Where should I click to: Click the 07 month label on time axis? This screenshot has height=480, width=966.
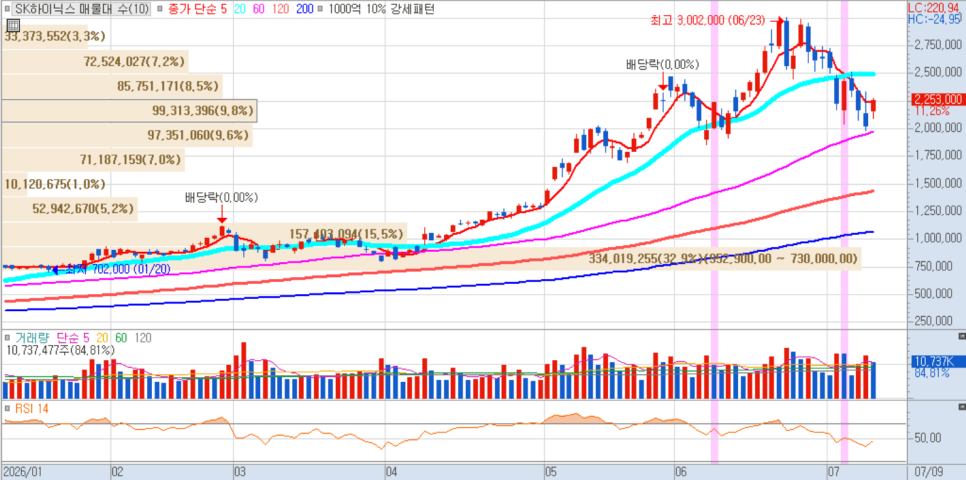click(x=835, y=471)
